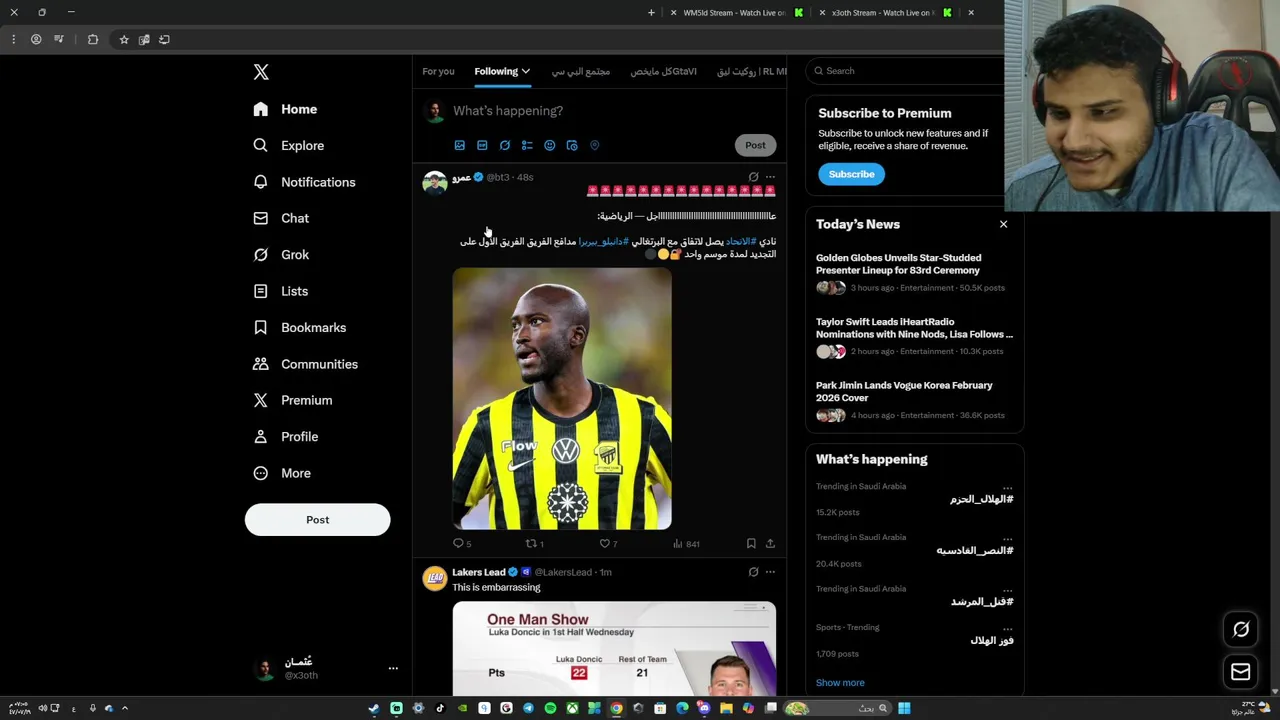Open Explore in the sidebar
The image size is (1280, 720).
click(x=289, y=145)
